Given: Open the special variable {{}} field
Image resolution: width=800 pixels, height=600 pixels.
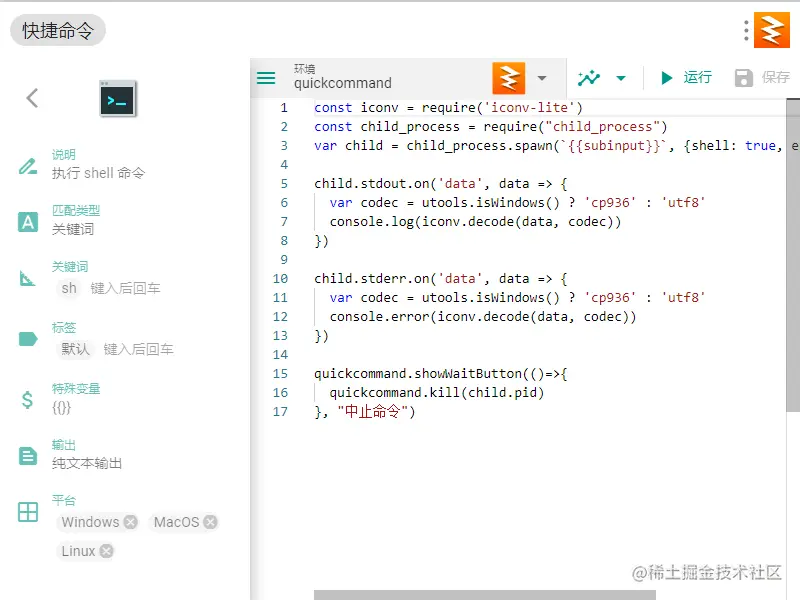Looking at the screenshot, I should pos(61,408).
